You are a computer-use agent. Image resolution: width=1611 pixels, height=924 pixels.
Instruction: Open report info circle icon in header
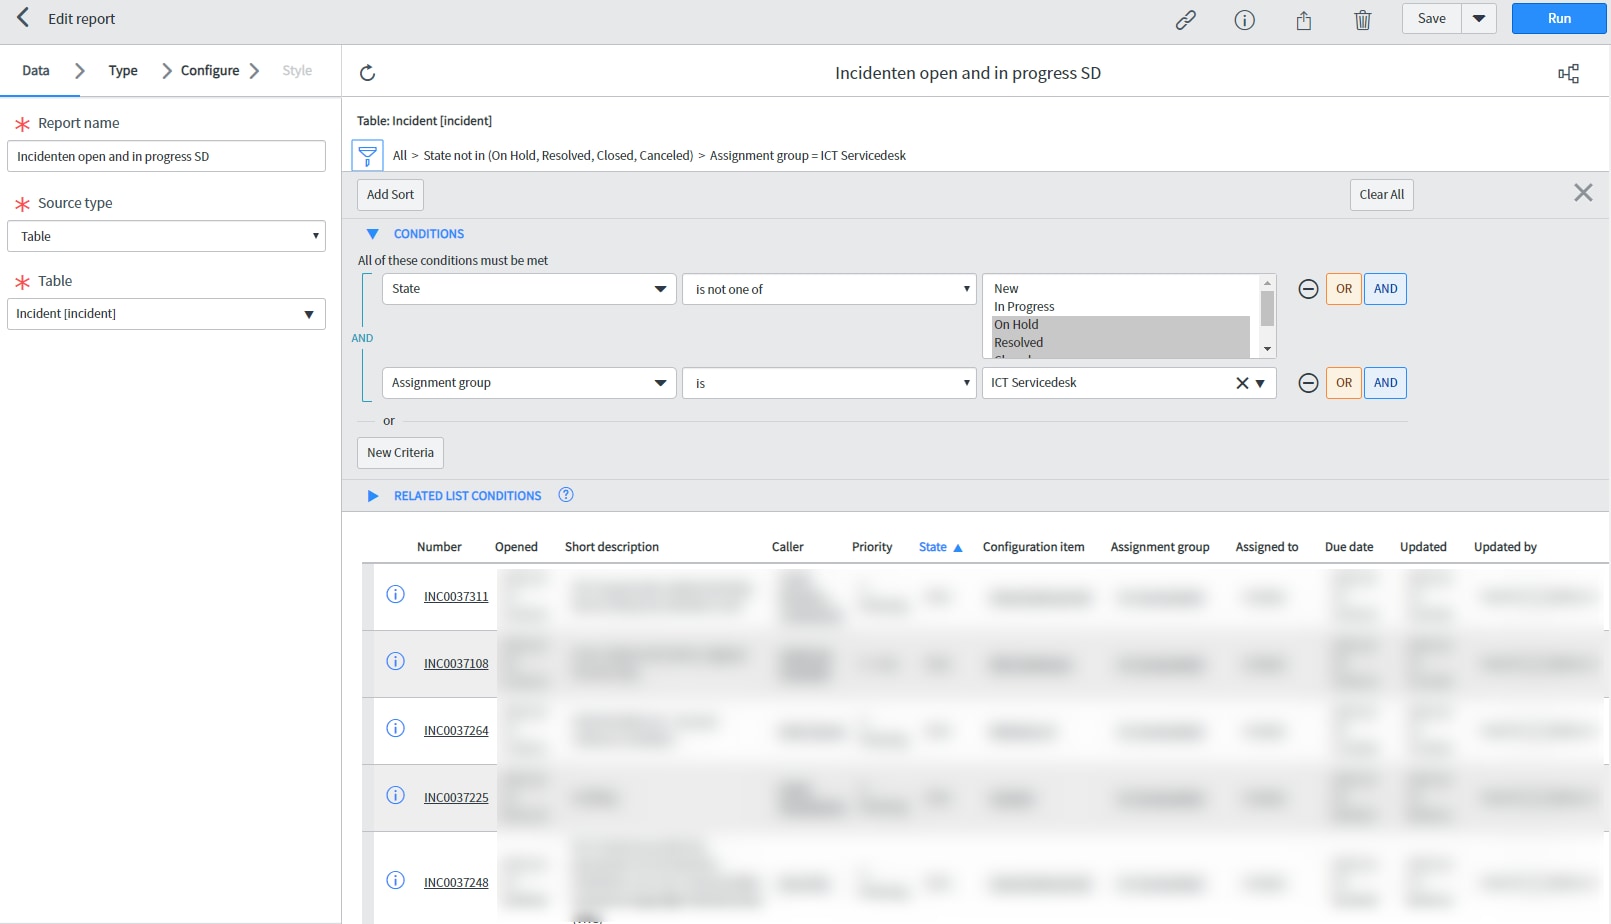[1244, 20]
